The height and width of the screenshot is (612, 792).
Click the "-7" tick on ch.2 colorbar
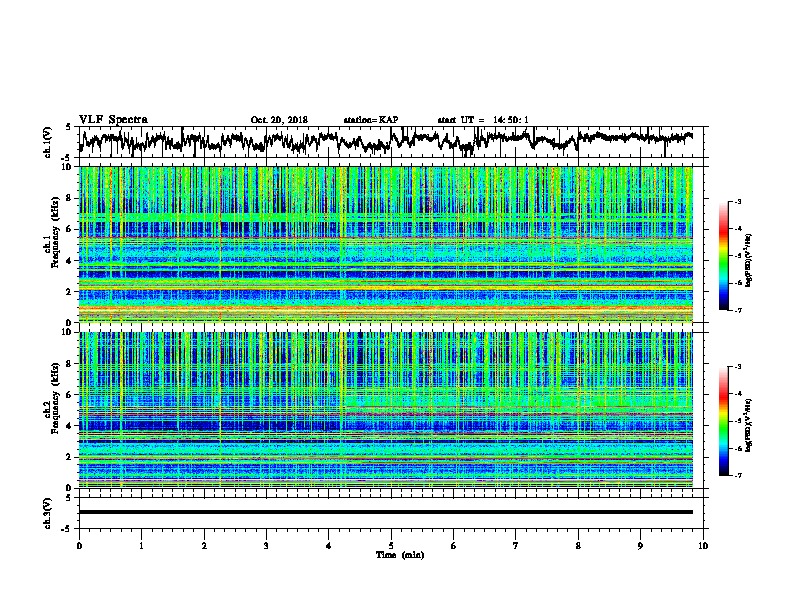738,475
